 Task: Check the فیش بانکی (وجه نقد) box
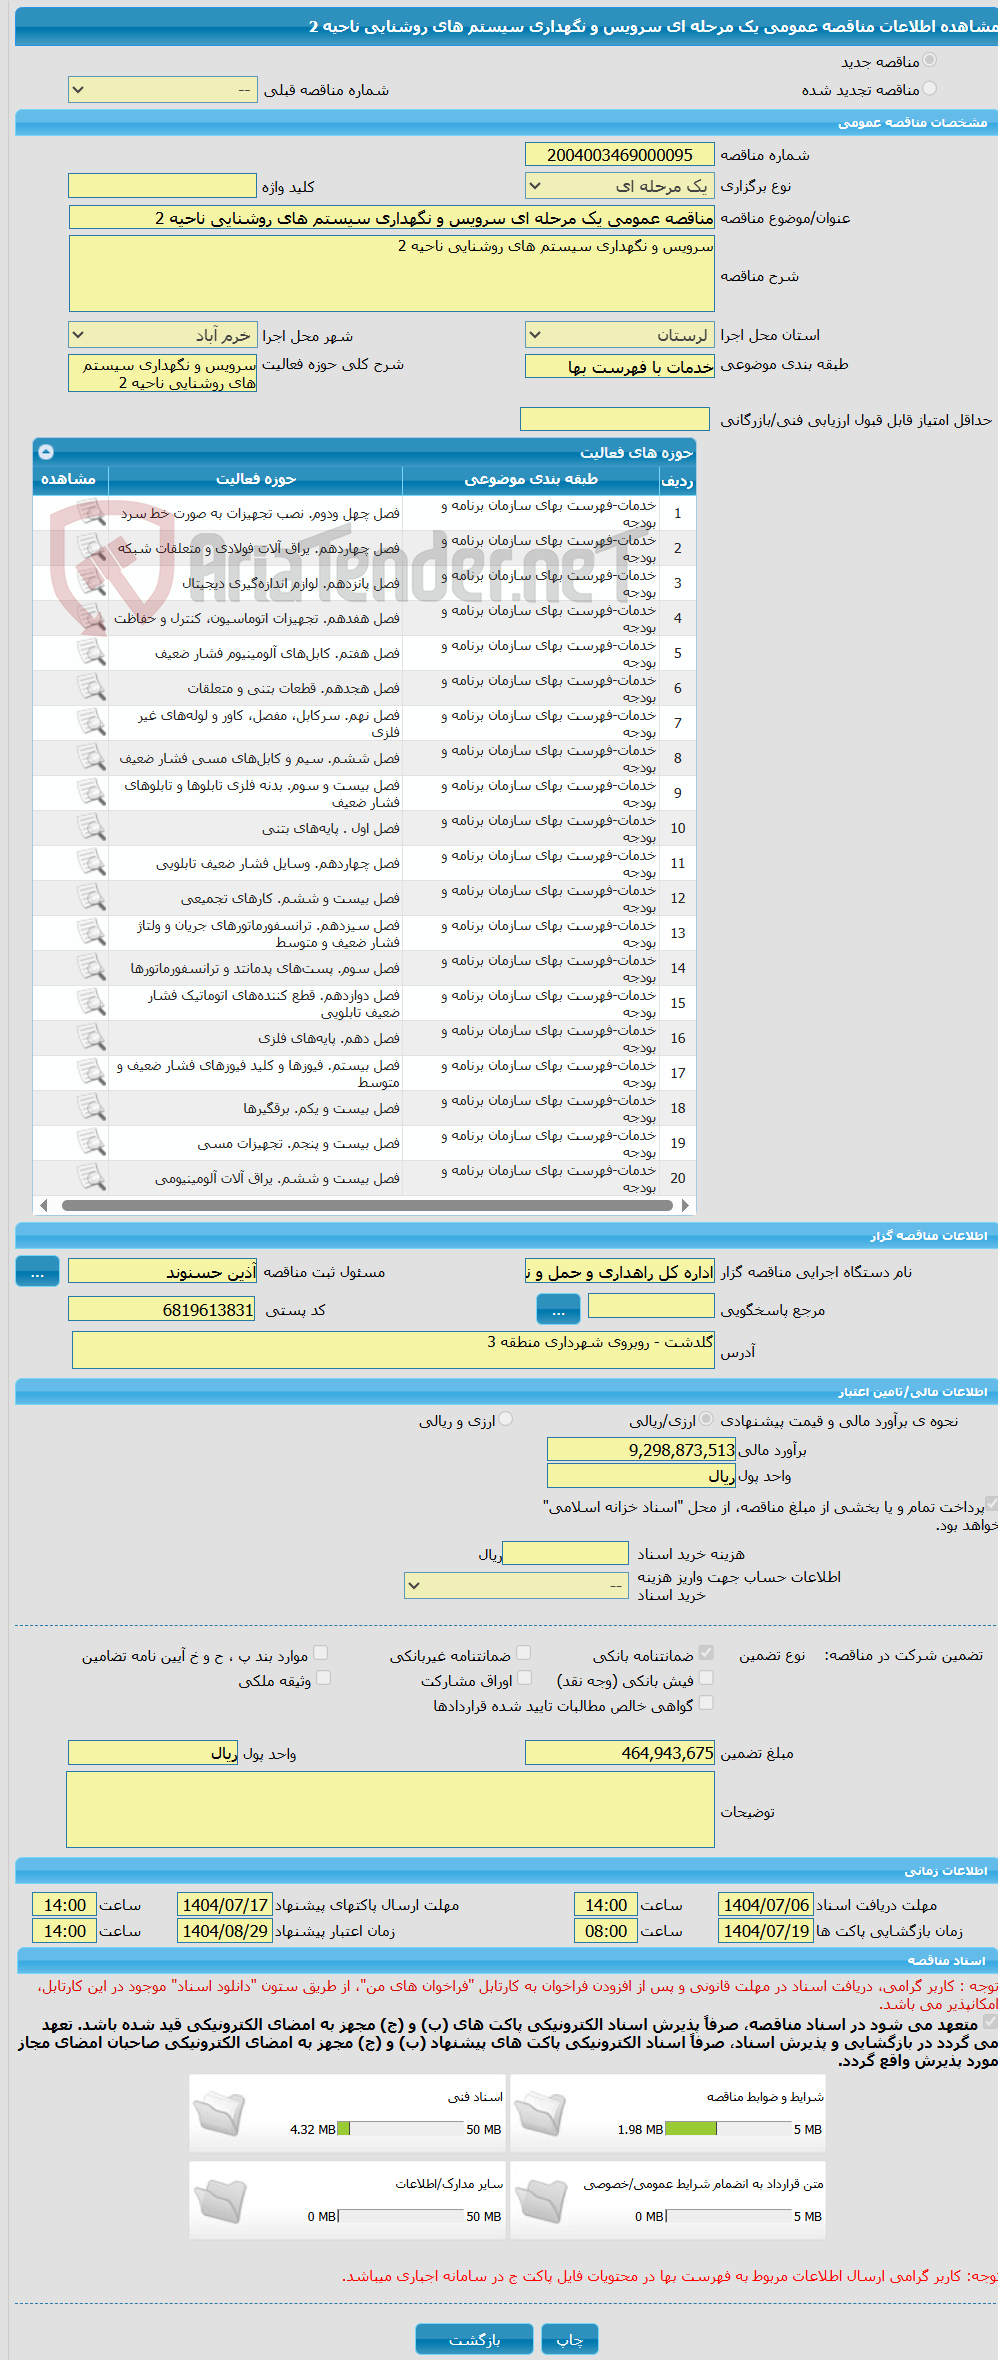(706, 1678)
